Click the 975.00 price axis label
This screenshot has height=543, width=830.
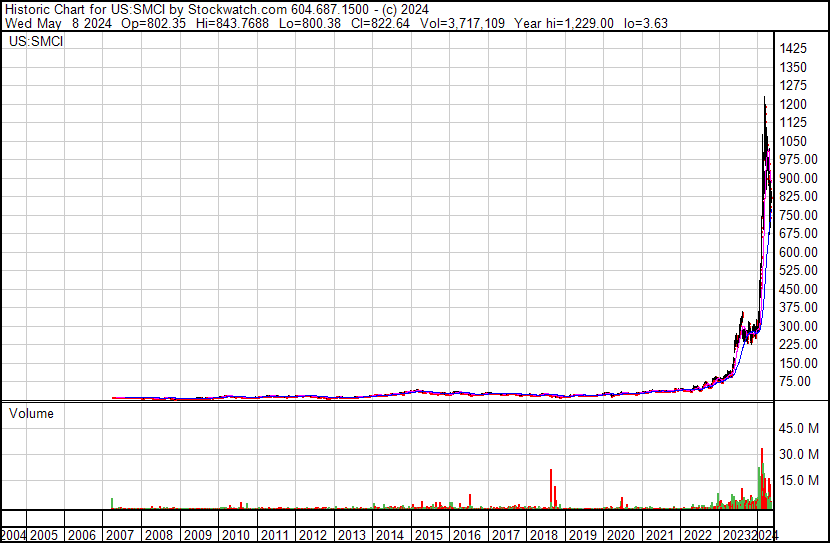point(798,160)
